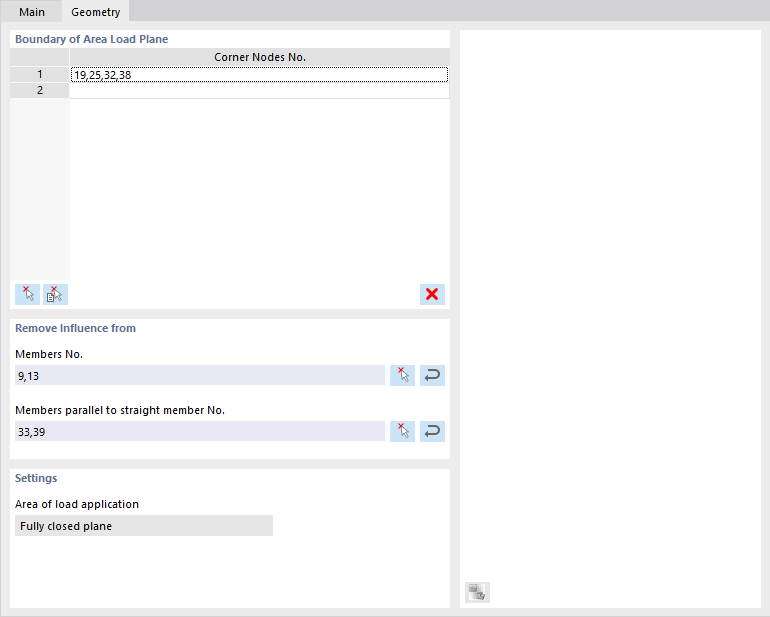Delete row with red X button
Screen dimensions: 770x617
pos(432,294)
